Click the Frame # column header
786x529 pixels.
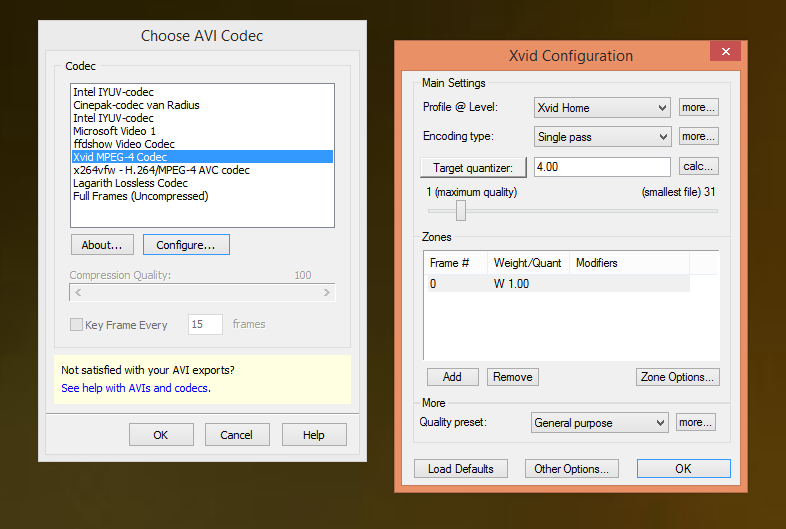pyautogui.click(x=456, y=263)
